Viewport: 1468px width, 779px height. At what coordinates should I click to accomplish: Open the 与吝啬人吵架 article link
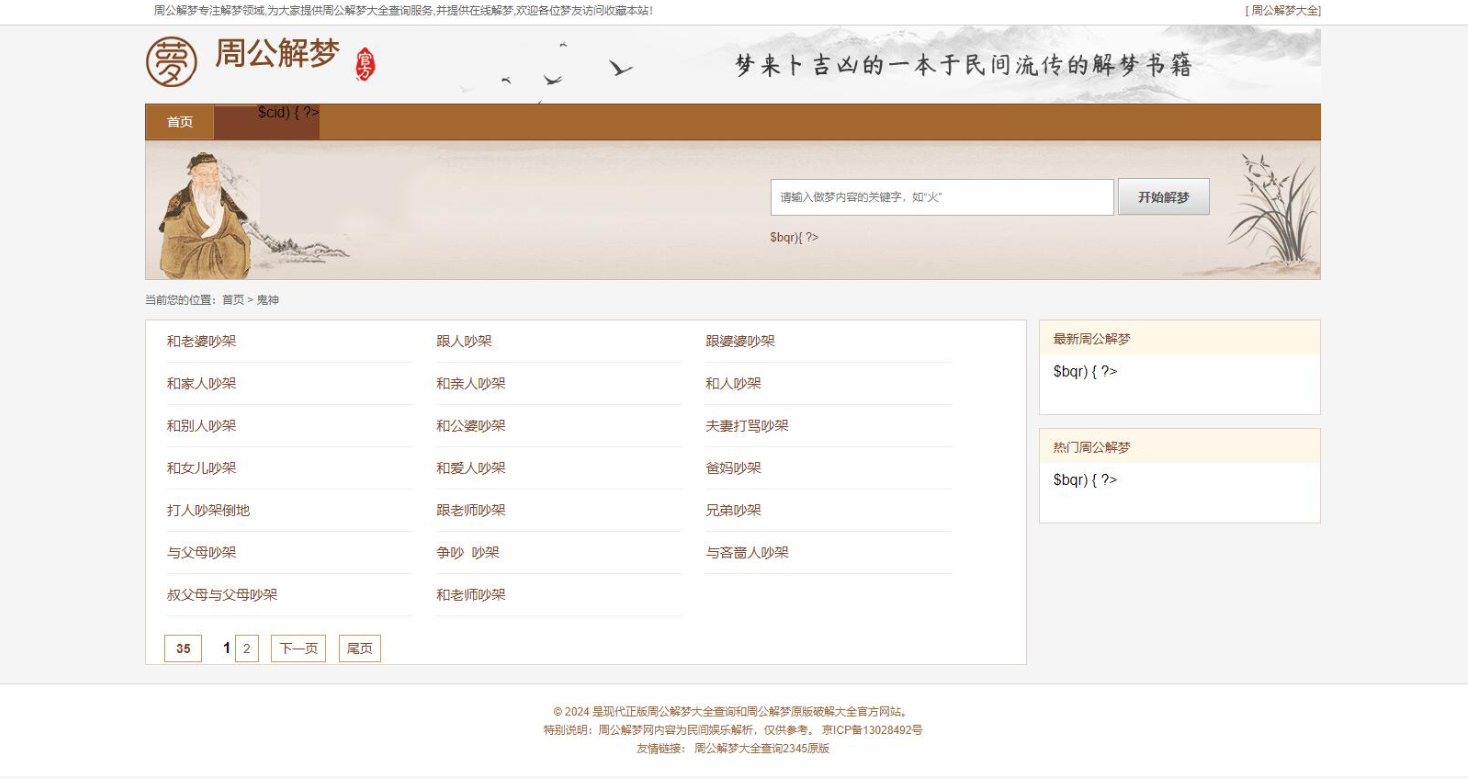(x=747, y=552)
